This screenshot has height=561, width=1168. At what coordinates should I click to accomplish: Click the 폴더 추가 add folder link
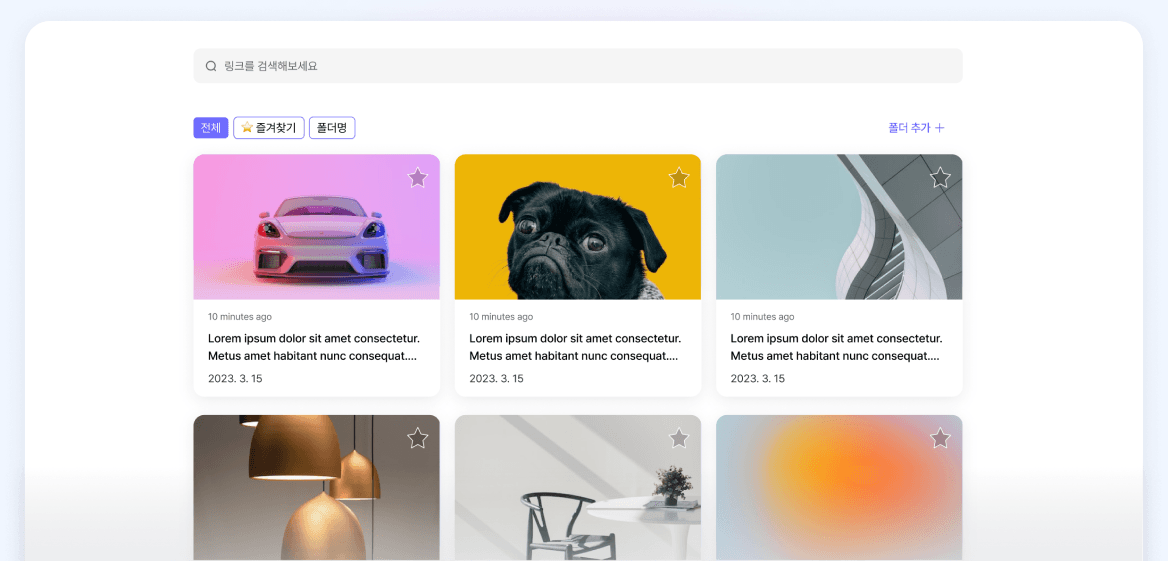(909, 128)
